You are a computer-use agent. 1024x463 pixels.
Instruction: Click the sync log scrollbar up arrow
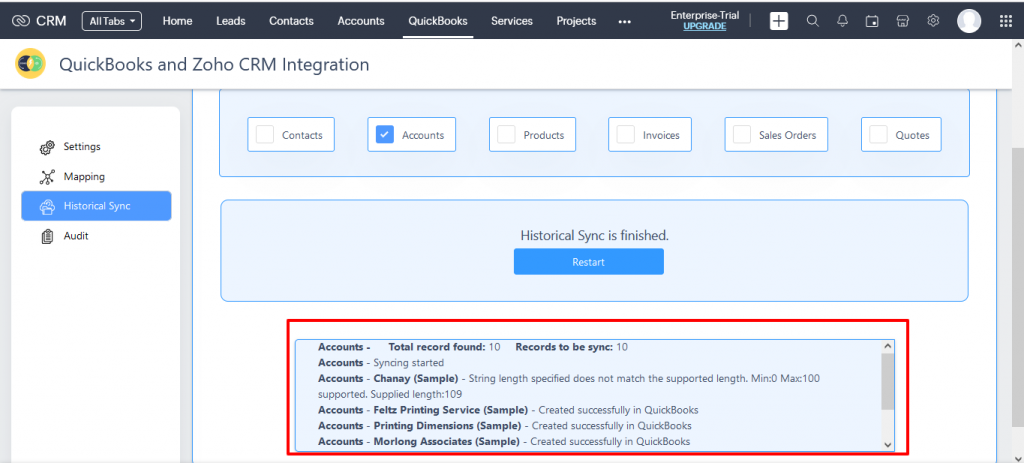click(887, 347)
